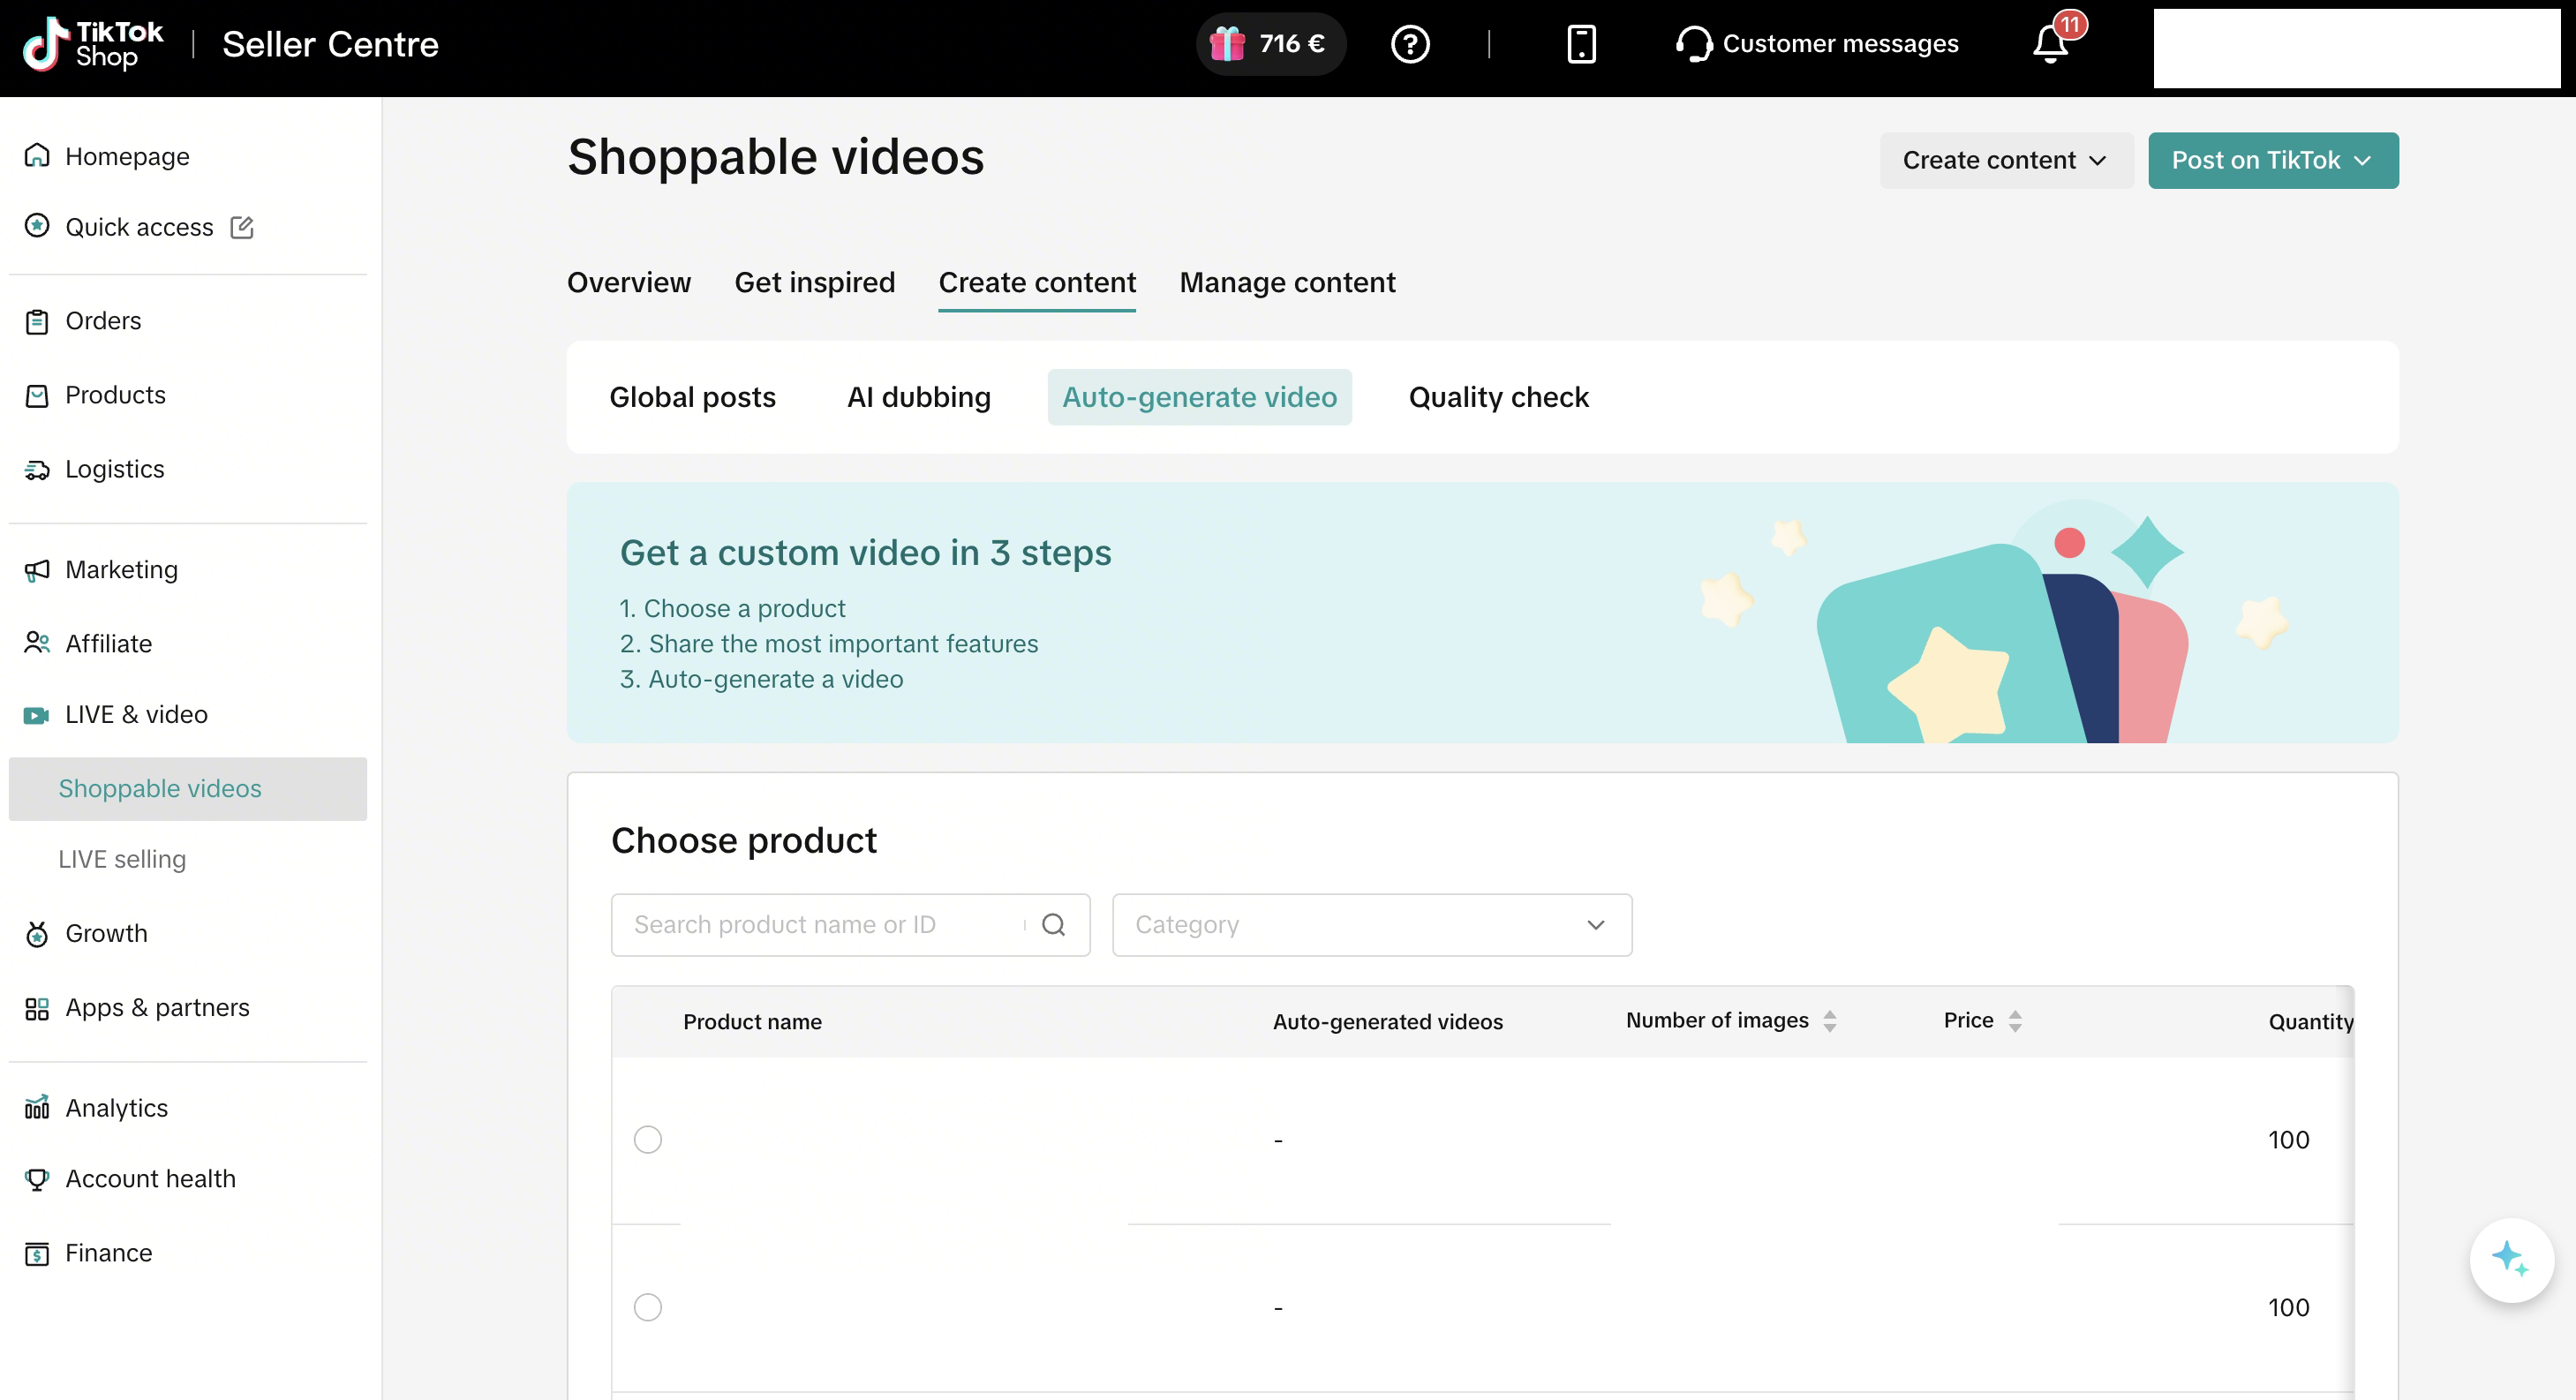The height and width of the screenshot is (1400, 2576).
Task: Click the search magnifier icon in product search
Action: 1053,925
